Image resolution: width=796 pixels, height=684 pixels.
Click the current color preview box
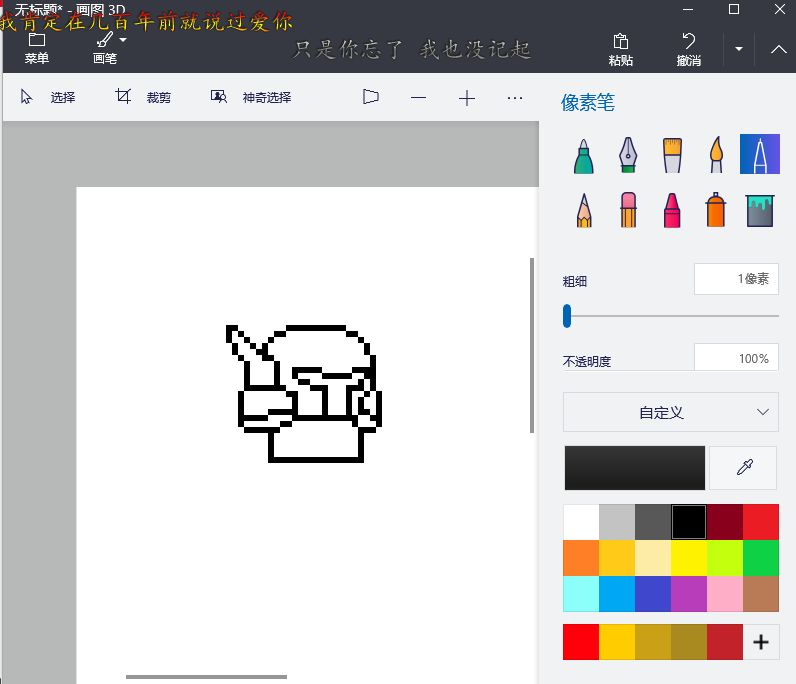[635, 468]
